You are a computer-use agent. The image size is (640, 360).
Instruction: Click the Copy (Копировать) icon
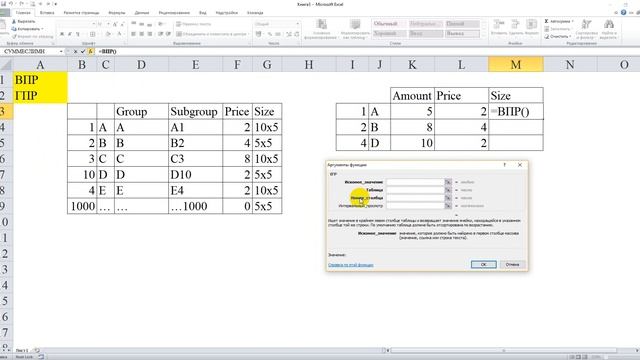tap(14, 29)
